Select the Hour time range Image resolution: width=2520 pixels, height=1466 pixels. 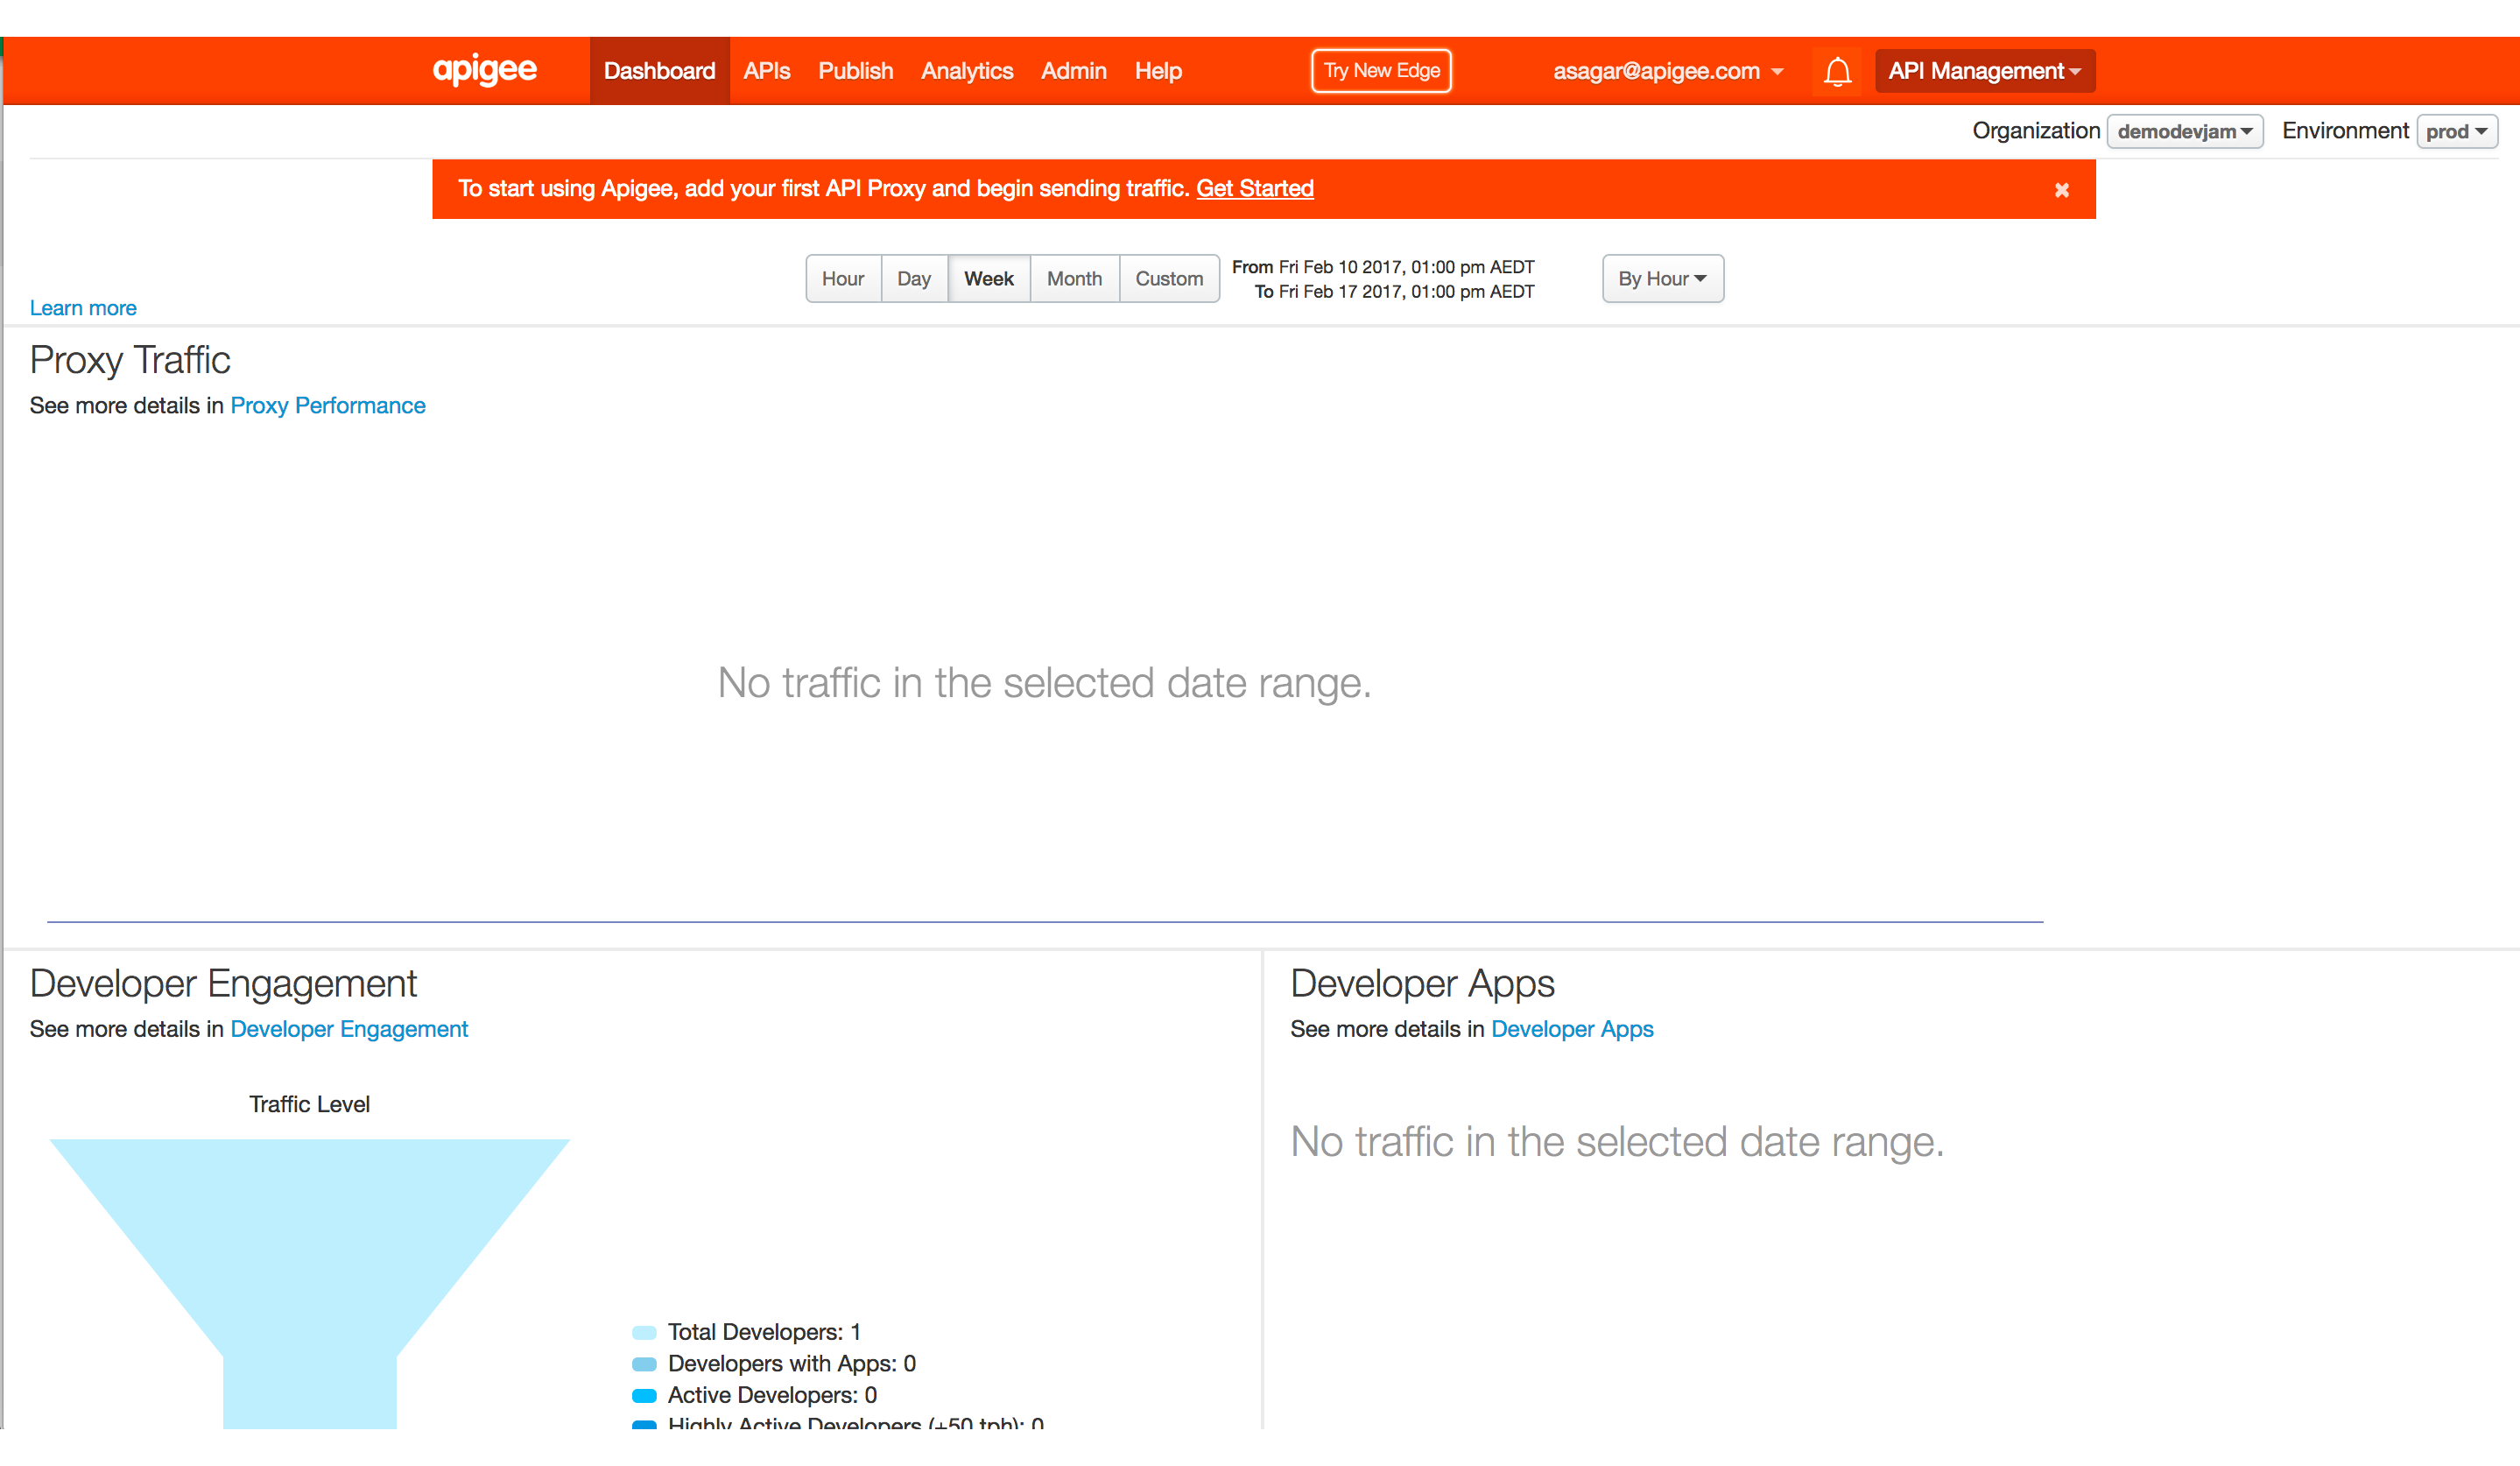coord(842,279)
